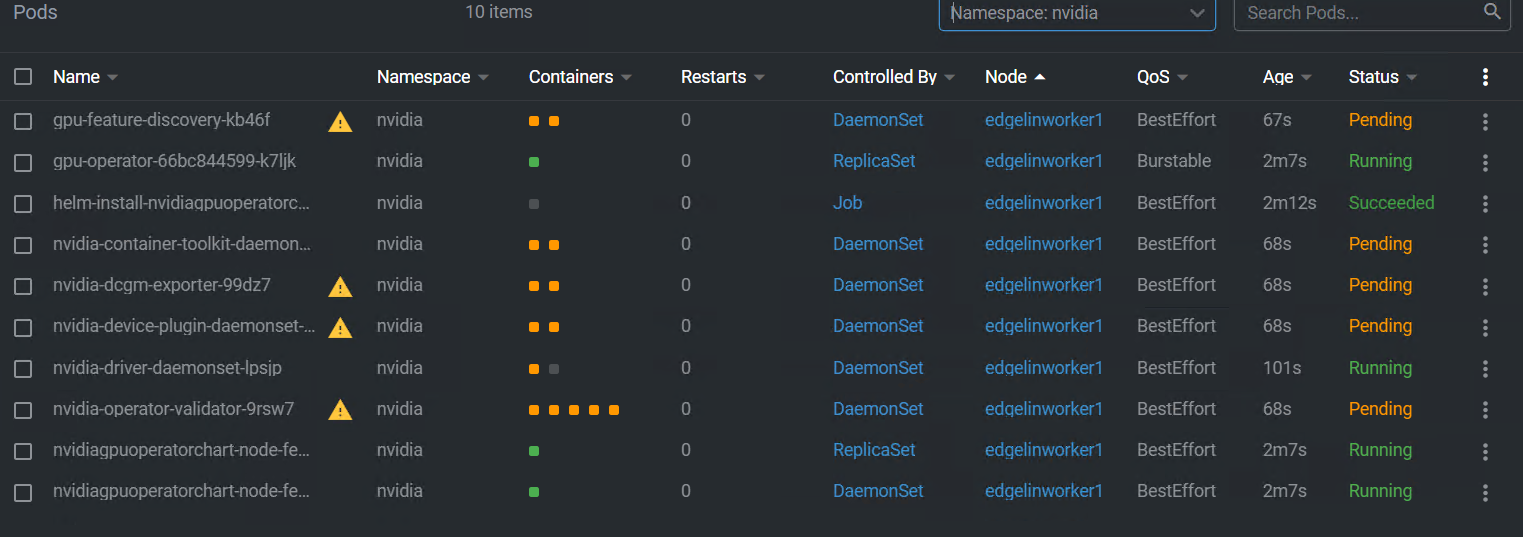This screenshot has width=1523, height=537.
Task: Open actions menu for gpu-feature-discovery-kb46f
Action: 1485,121
